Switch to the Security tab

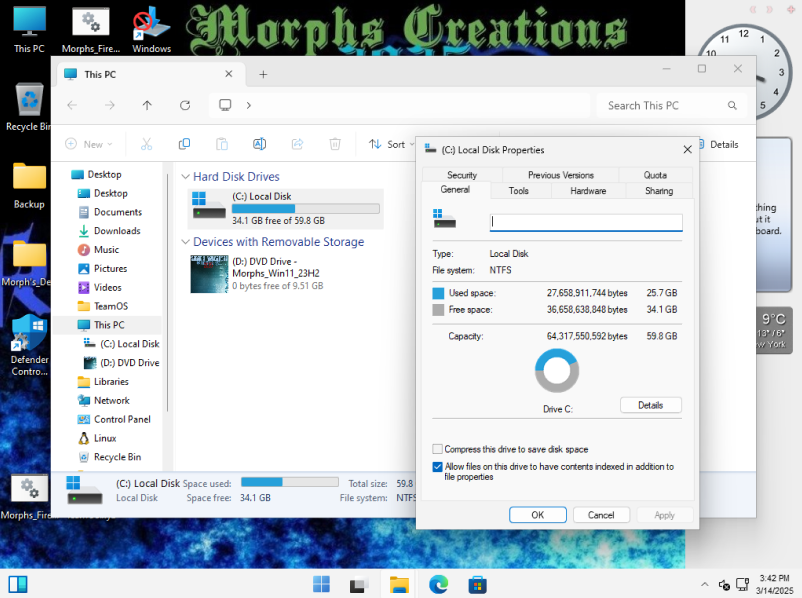tap(462, 175)
